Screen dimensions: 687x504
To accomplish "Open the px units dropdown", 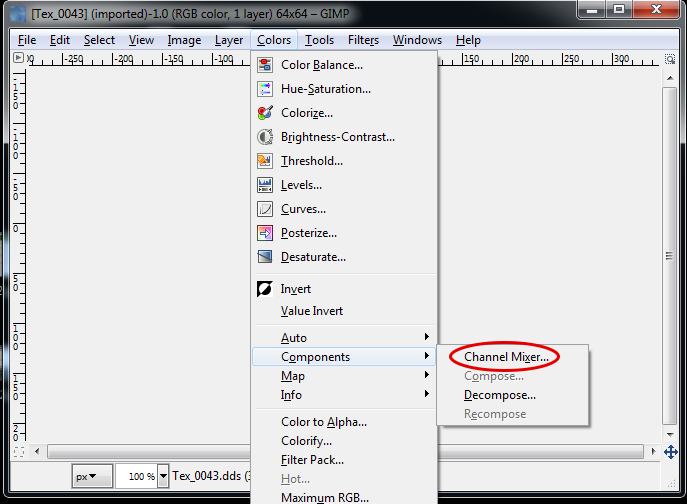I will click(92, 476).
